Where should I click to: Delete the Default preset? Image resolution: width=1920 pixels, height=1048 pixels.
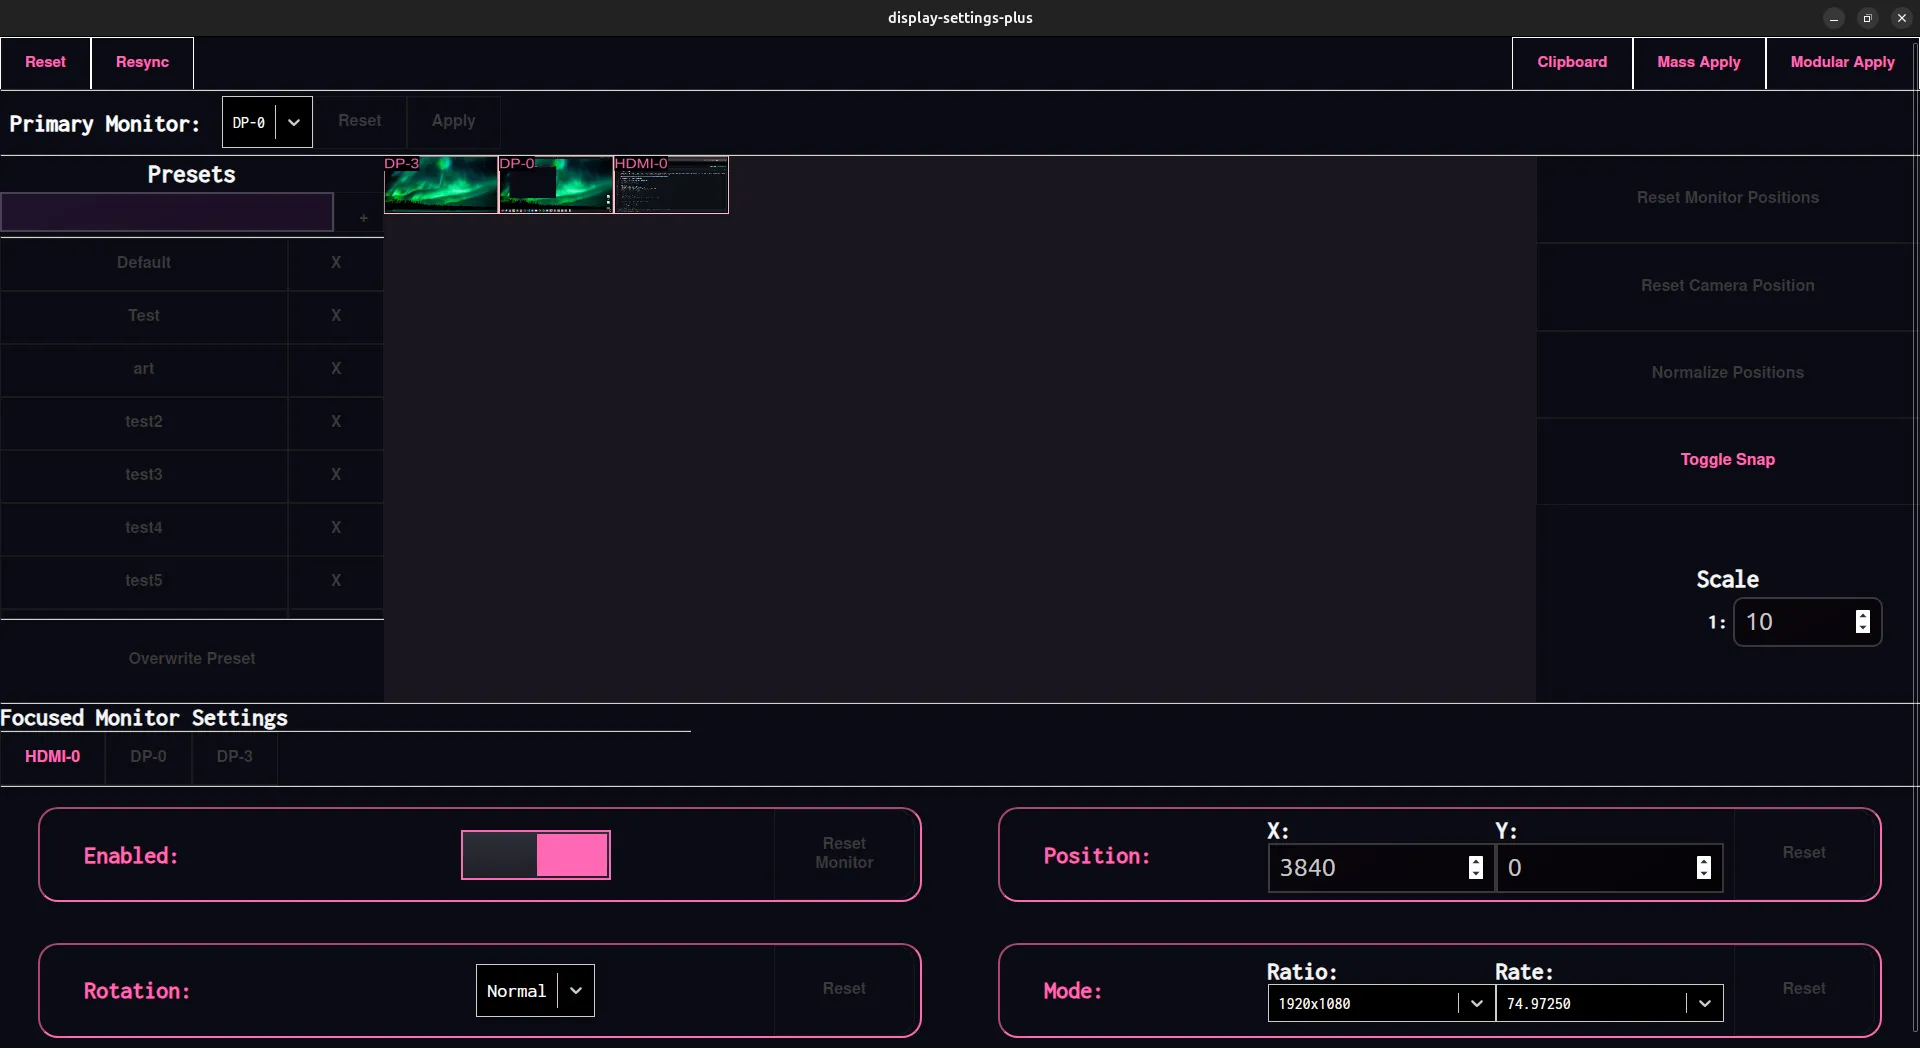pyautogui.click(x=336, y=263)
